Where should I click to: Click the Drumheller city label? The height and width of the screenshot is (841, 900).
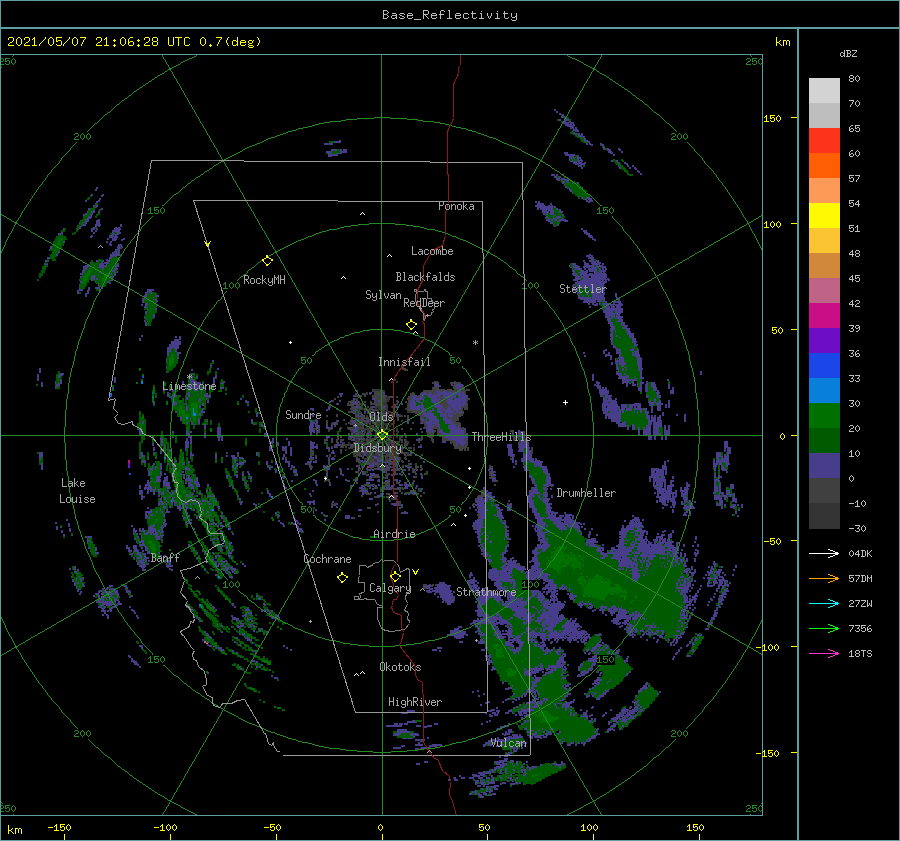[586, 493]
